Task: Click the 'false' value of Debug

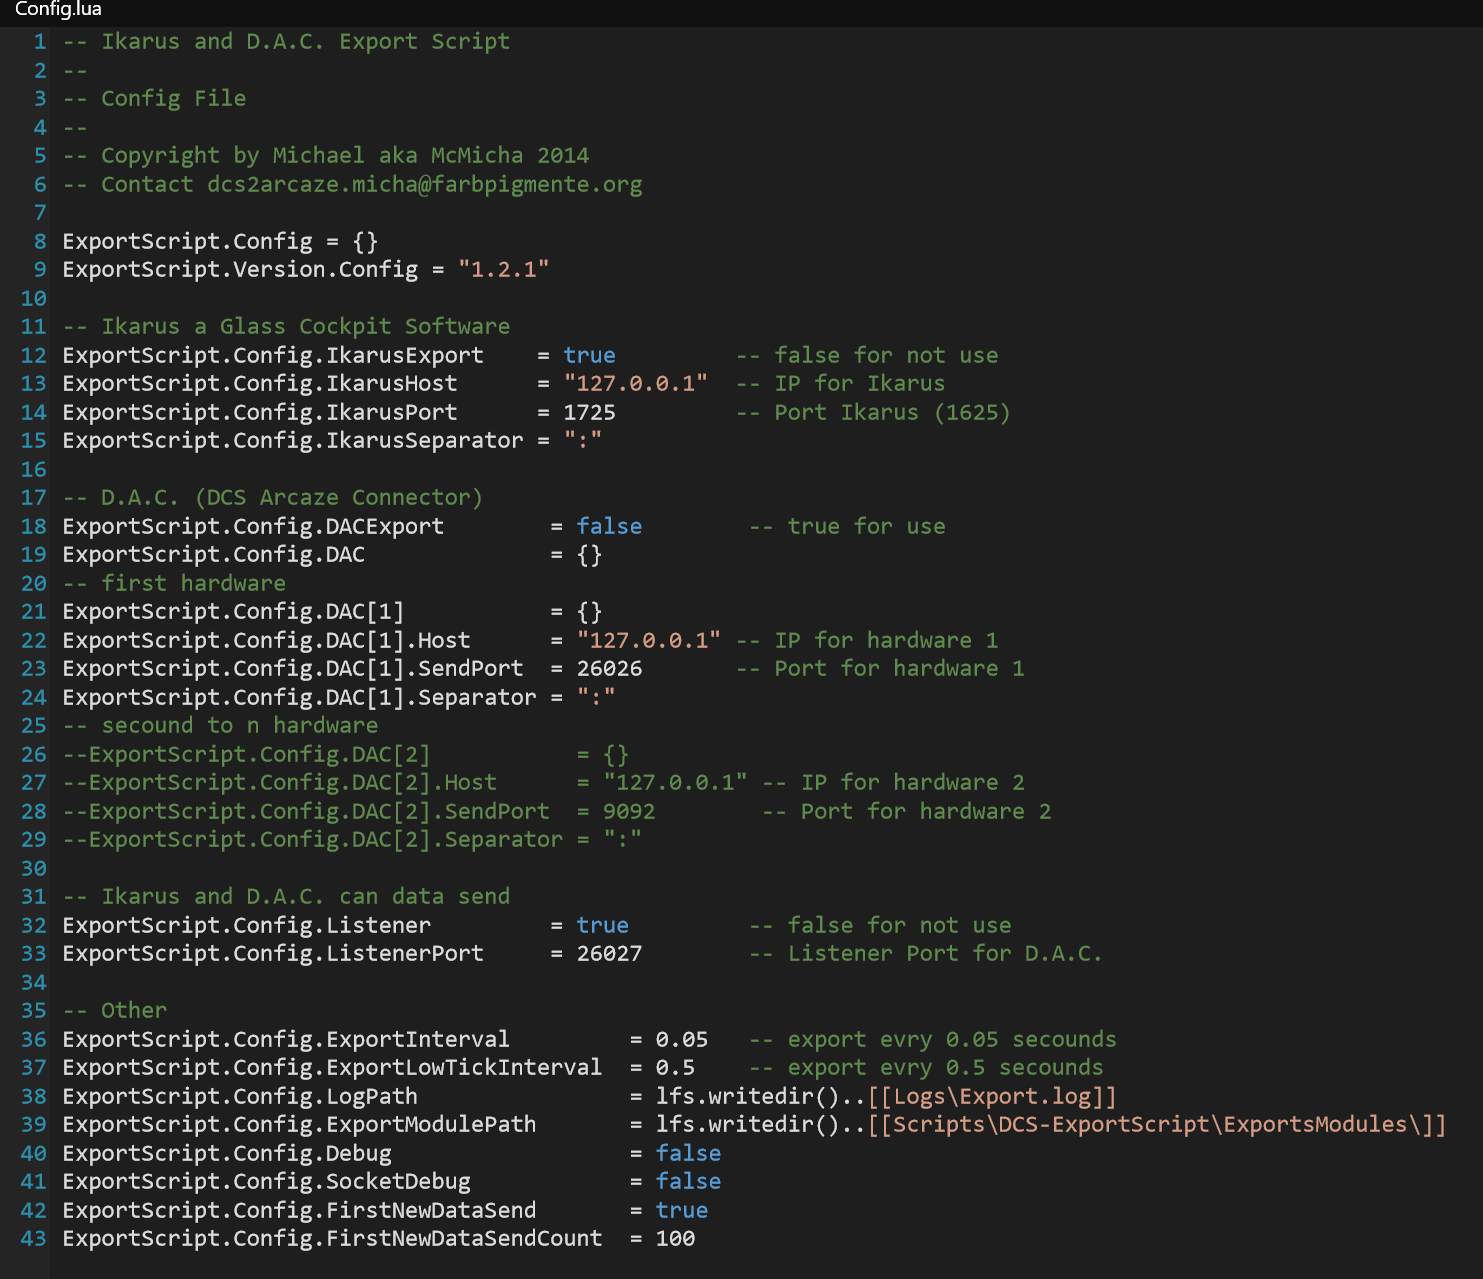Action: 689,1154
